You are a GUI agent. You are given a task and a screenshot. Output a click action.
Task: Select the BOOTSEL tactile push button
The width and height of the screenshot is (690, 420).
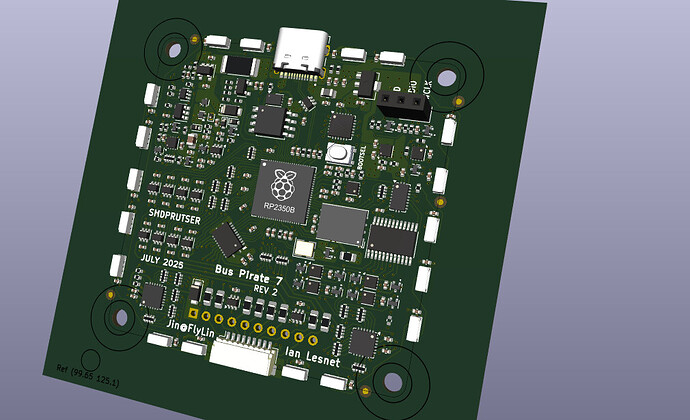[339, 153]
